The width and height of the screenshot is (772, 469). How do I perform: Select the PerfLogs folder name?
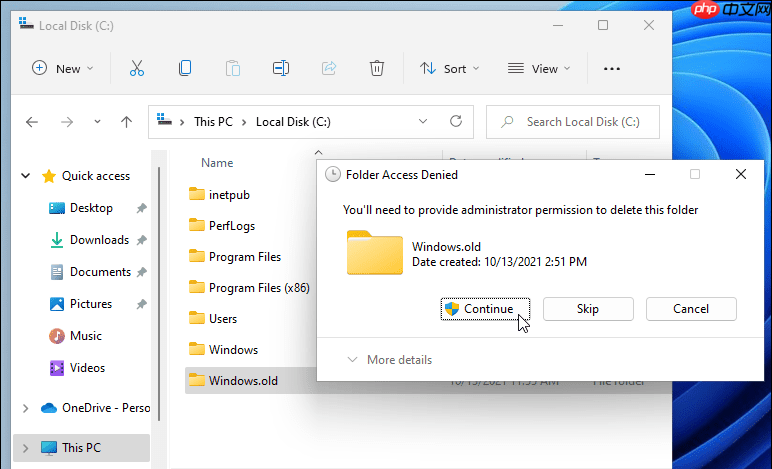(x=231, y=225)
